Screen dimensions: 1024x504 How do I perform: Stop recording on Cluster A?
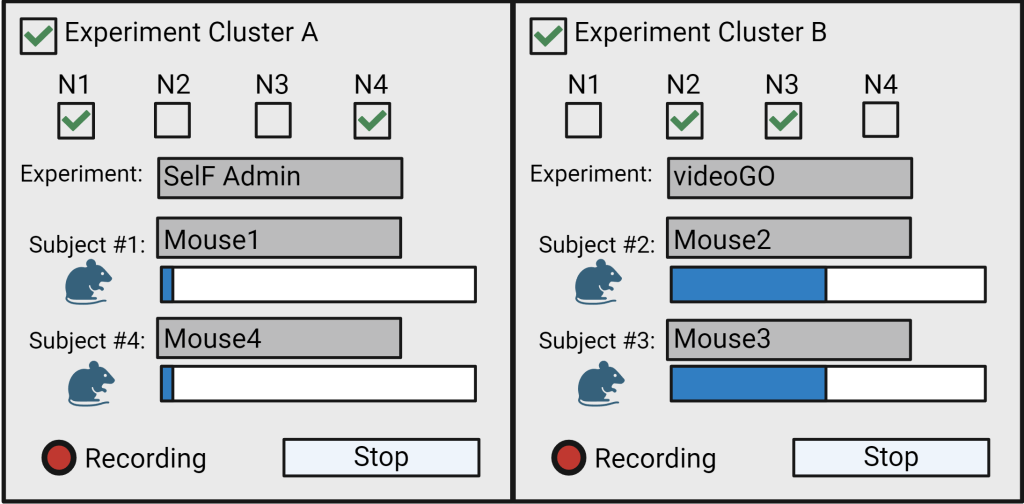click(381, 458)
